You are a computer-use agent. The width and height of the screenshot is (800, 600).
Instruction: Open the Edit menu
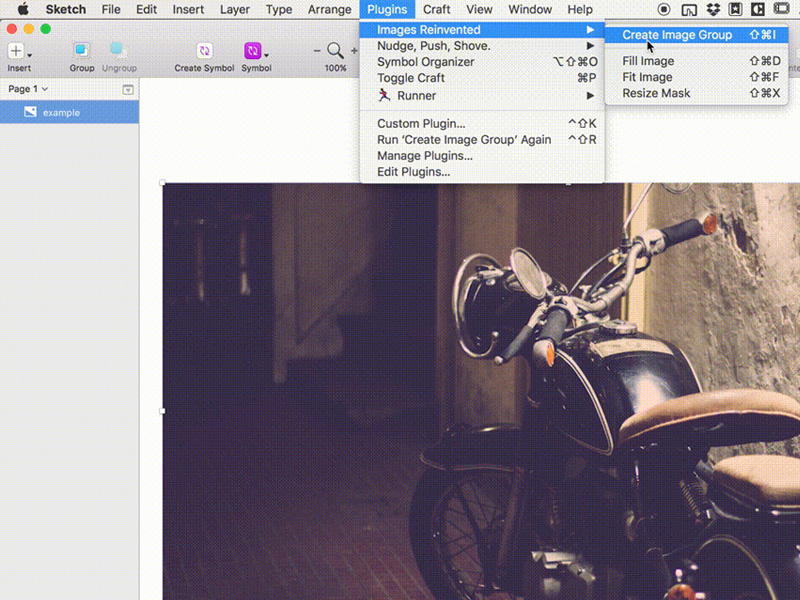[146, 9]
